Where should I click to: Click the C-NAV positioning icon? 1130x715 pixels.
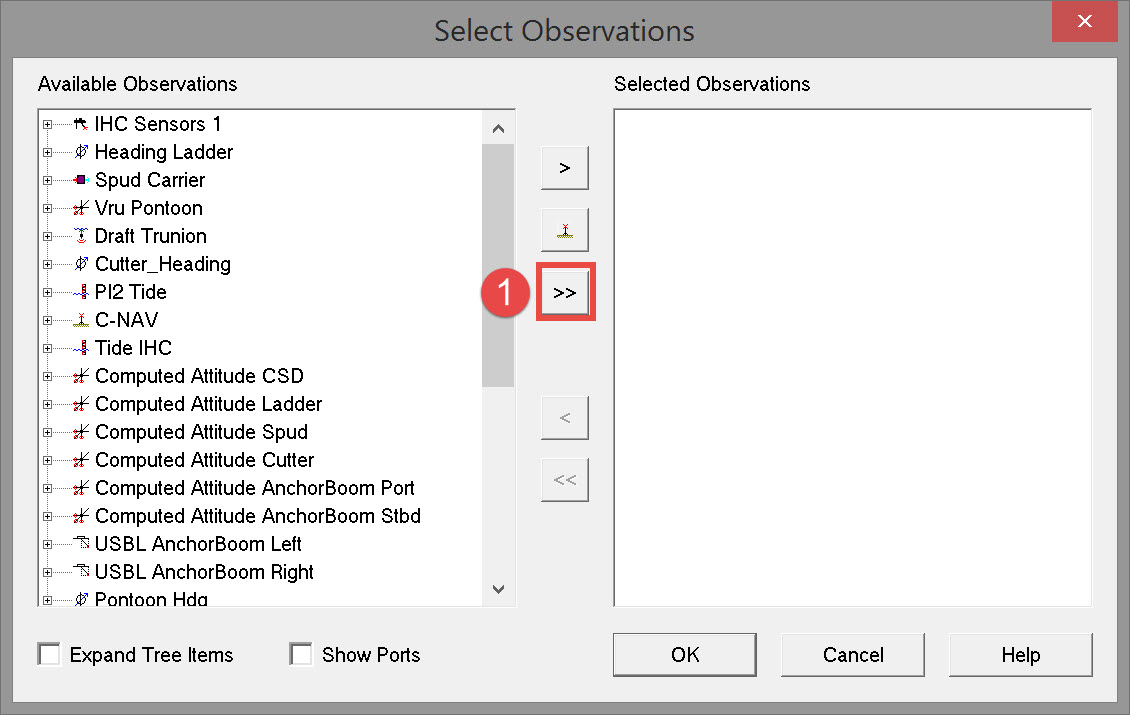pos(81,320)
